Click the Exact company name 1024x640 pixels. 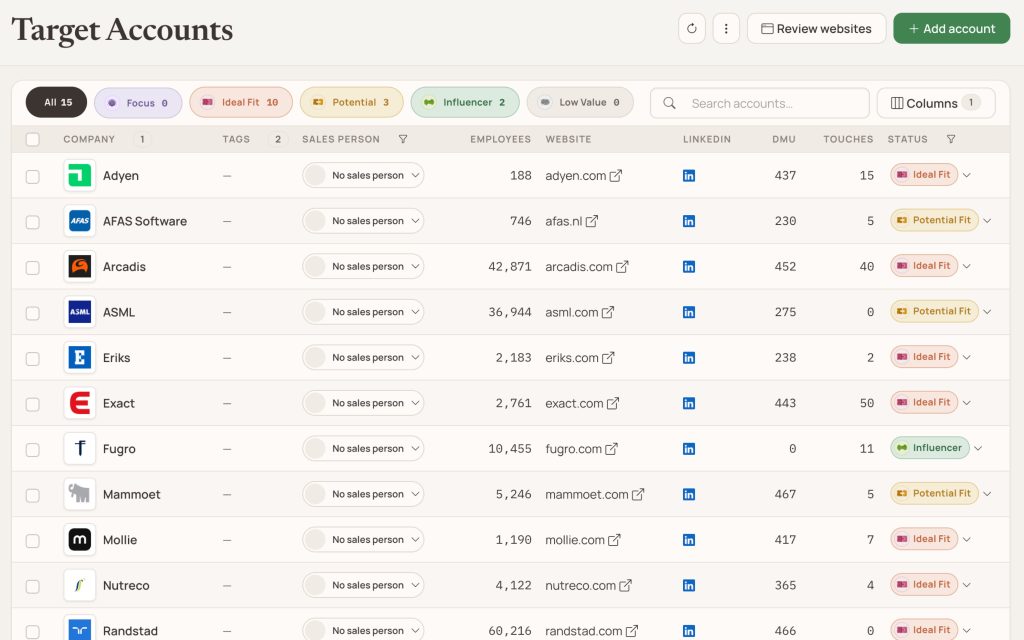[118, 404]
